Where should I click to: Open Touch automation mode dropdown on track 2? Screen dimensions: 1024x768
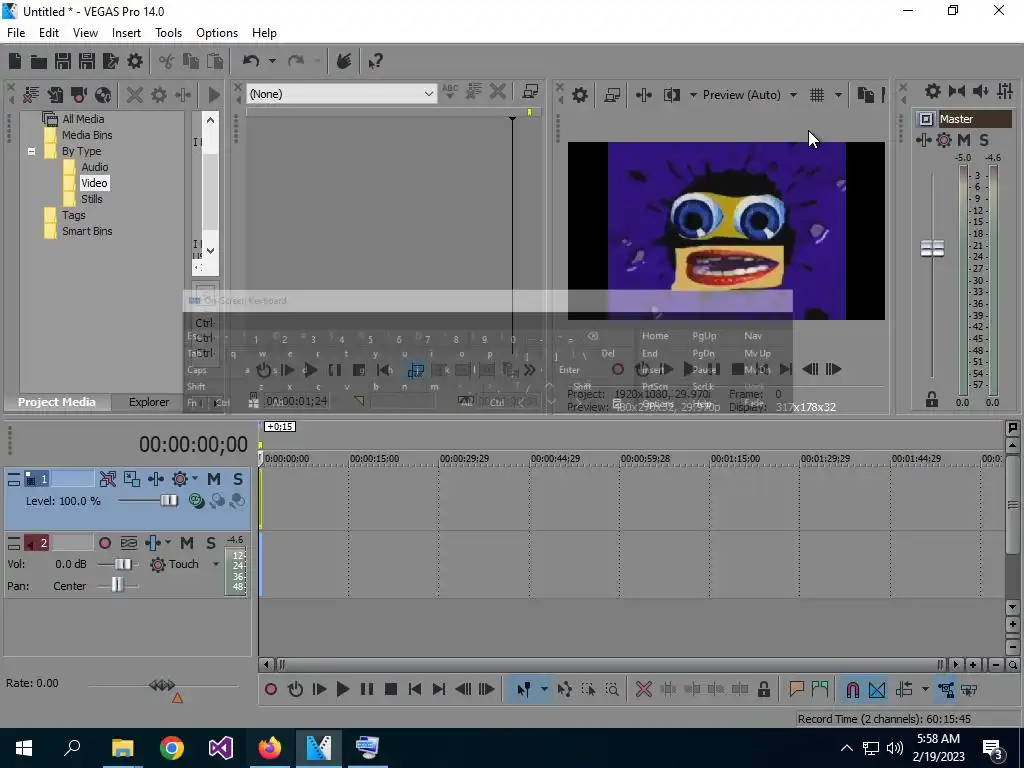pos(216,564)
